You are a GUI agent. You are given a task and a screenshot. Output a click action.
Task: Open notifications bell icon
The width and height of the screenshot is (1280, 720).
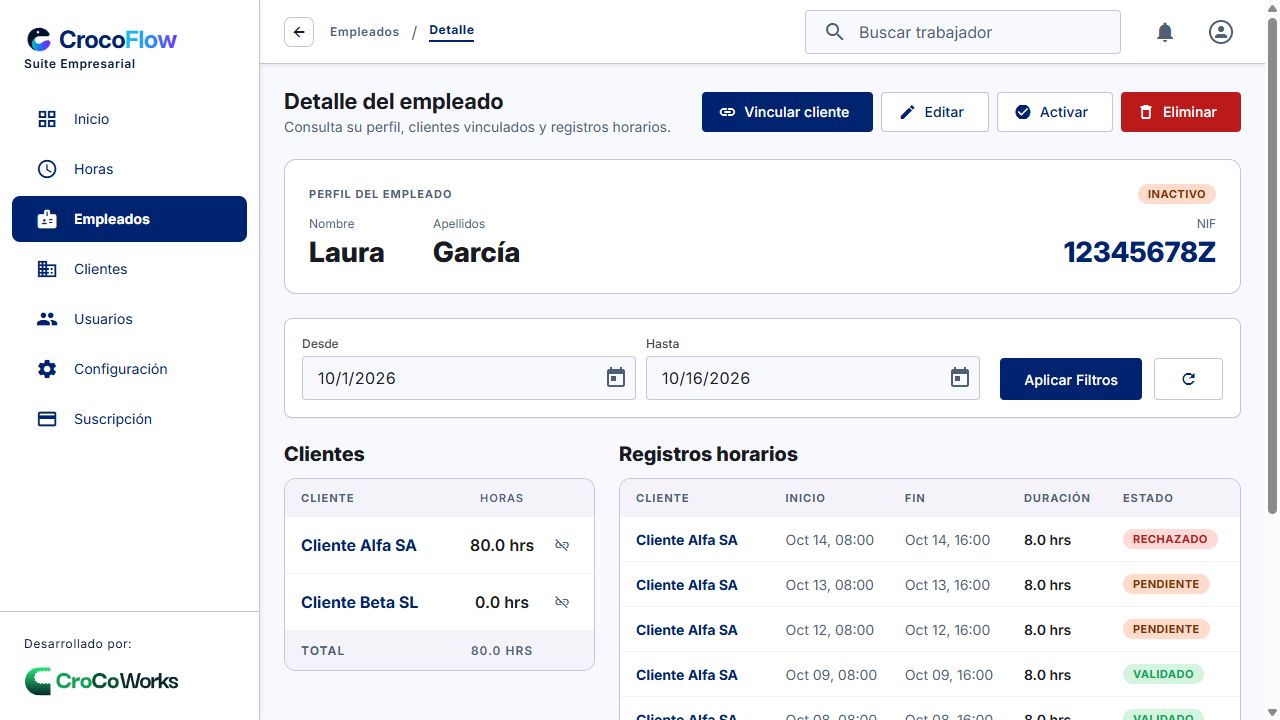(1165, 32)
